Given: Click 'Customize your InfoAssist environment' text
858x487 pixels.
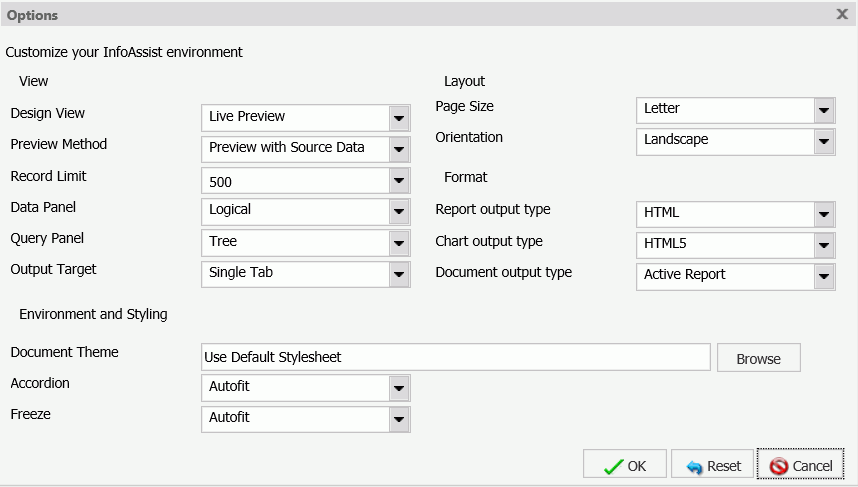Looking at the screenshot, I should (124, 53).
